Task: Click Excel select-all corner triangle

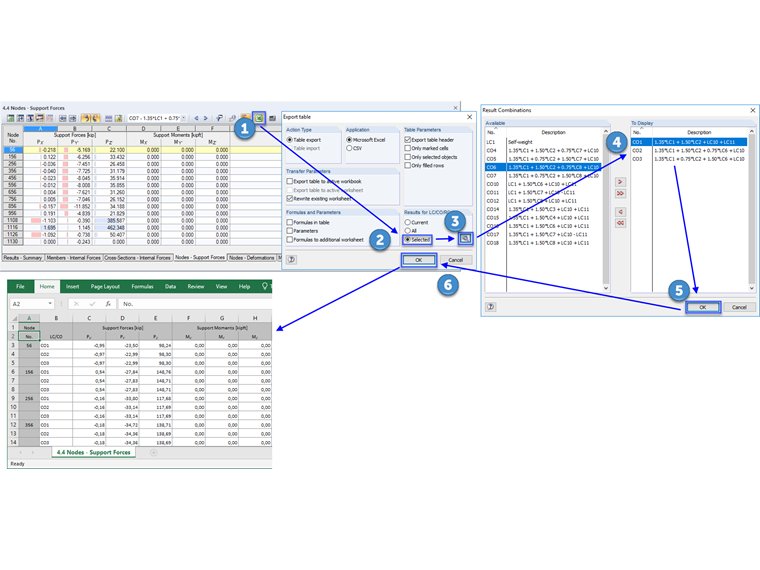Action: [15, 318]
